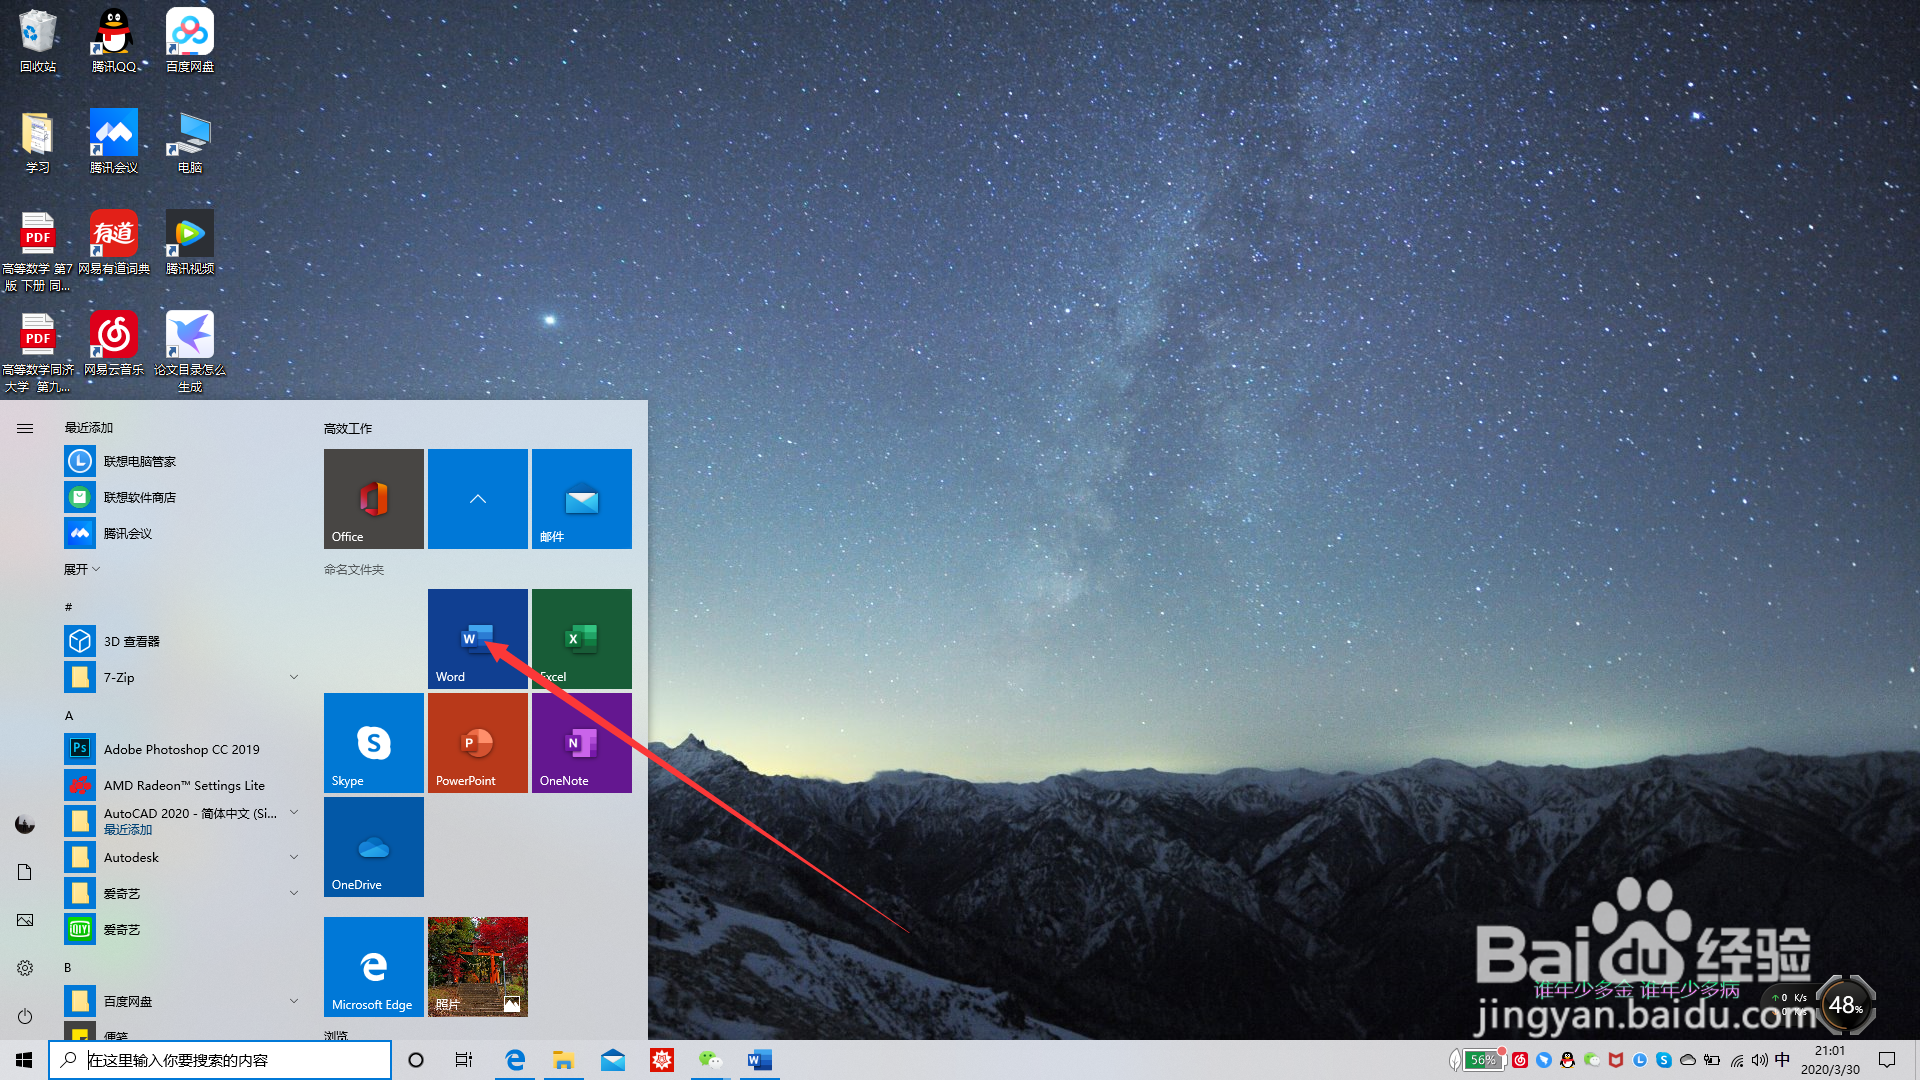Screen dimensions: 1920x1080
Task: Toggle the Start menu hamburger navigation
Action: [x=25, y=428]
